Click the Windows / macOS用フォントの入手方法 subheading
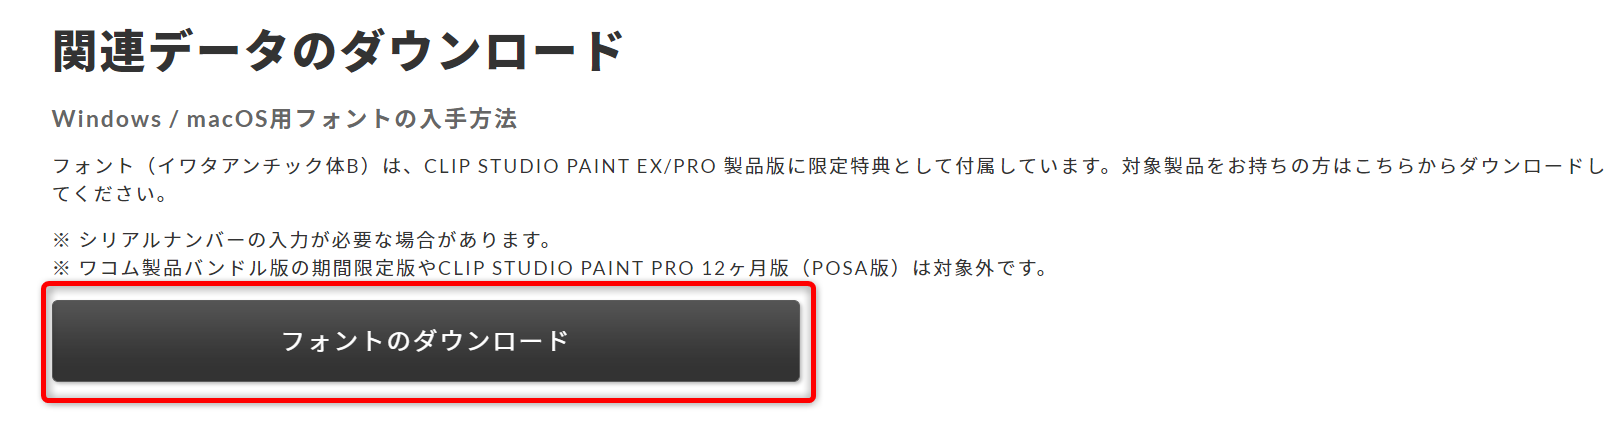Viewport: 1620px width, 421px height. click(x=284, y=119)
